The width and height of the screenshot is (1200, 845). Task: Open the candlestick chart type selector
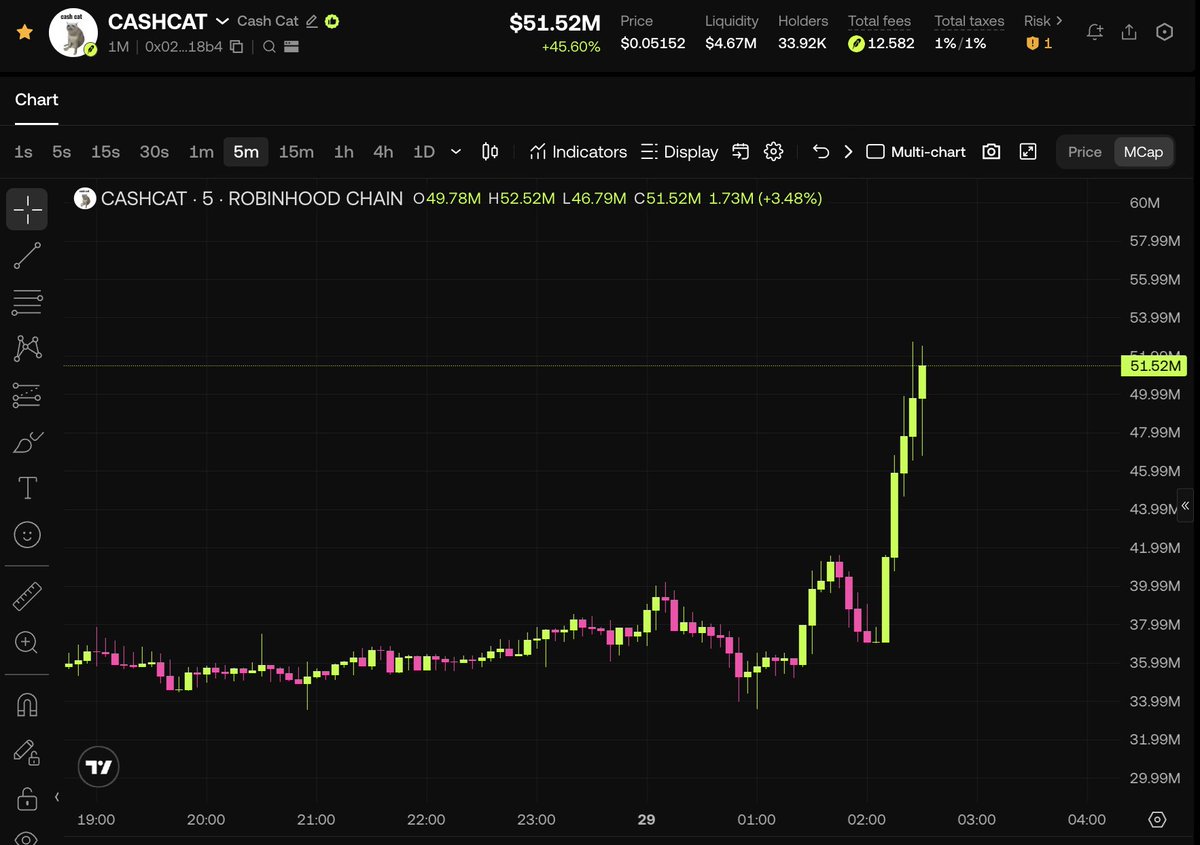(490, 152)
